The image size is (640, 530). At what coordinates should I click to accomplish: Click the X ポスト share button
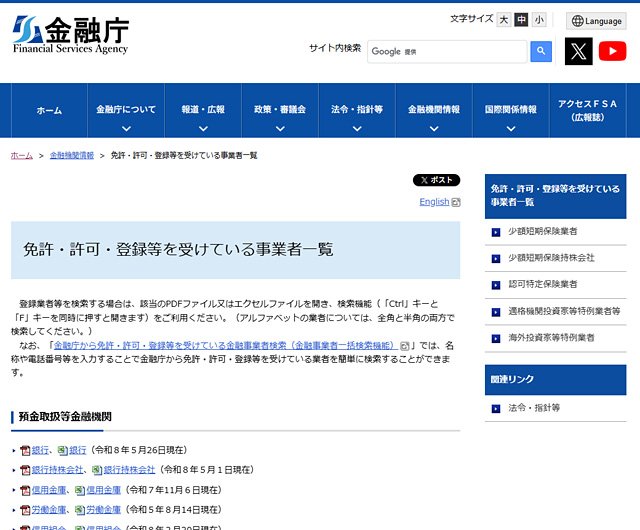436,180
